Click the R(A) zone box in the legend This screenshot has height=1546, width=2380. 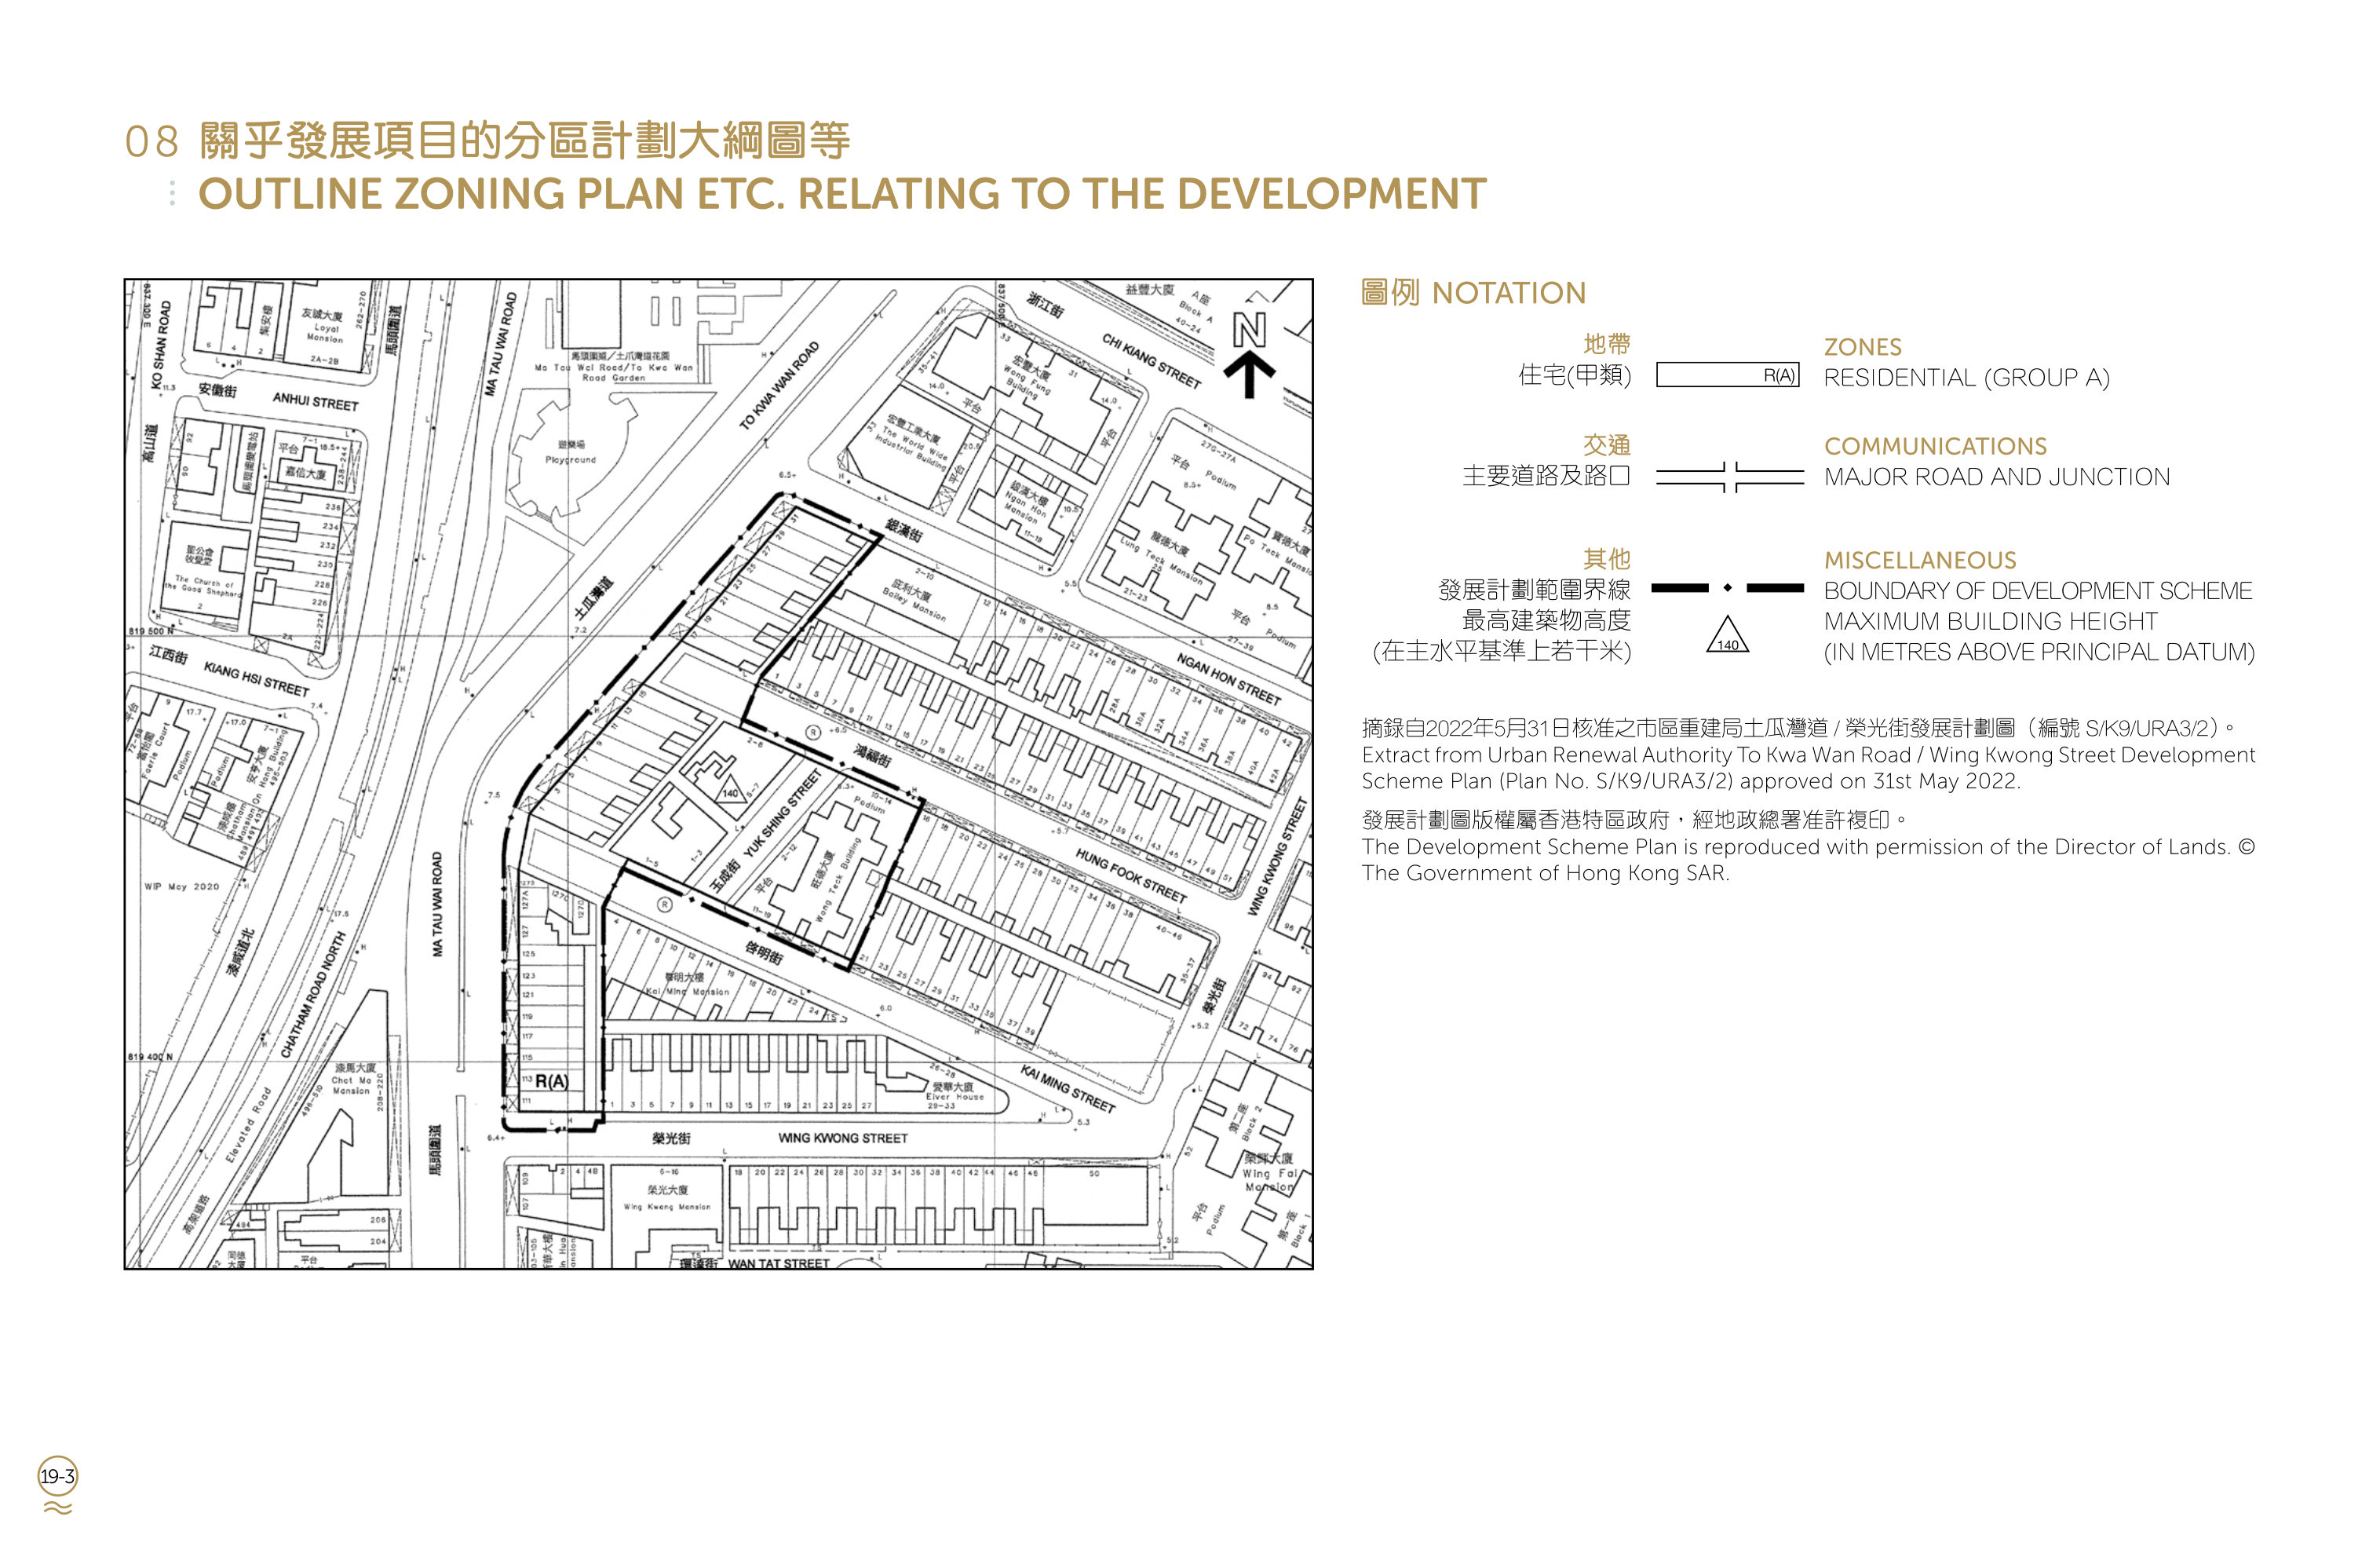point(1727,375)
